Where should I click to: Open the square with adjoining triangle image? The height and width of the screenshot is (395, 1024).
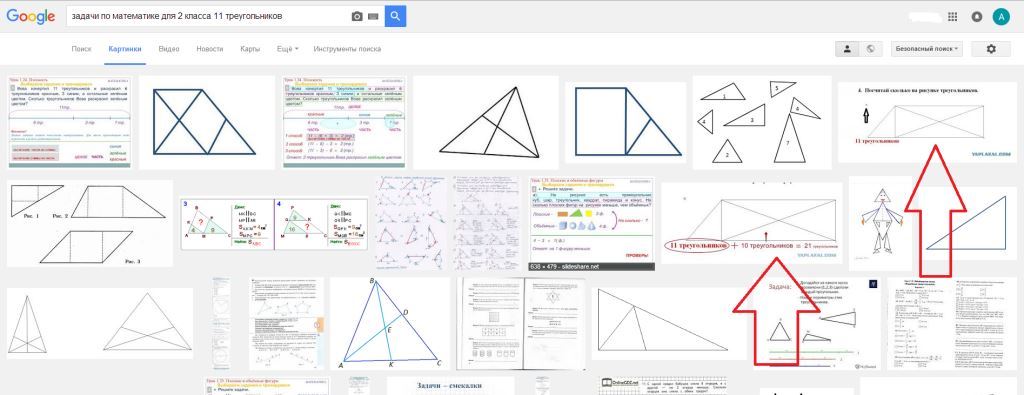[626, 122]
